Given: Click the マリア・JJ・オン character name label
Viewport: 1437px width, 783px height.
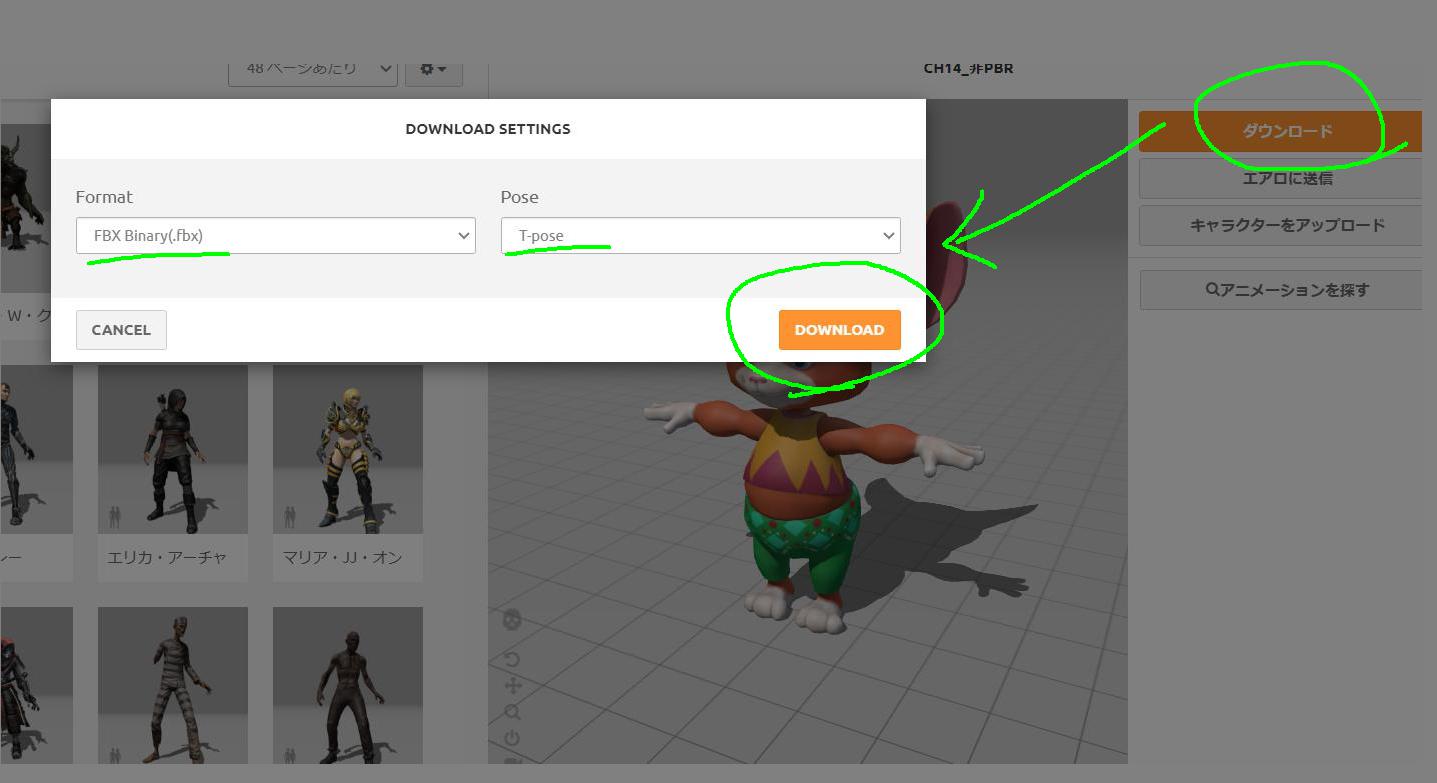Looking at the screenshot, I should [x=342, y=558].
